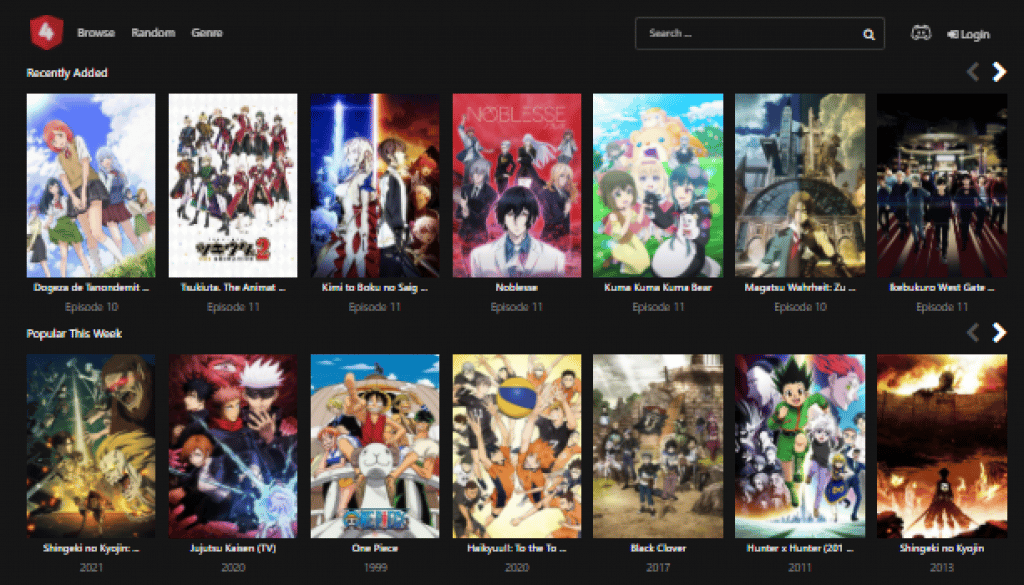Open the Shingeki no Kyojin 2021 poster
The height and width of the screenshot is (585, 1024).
click(91, 446)
